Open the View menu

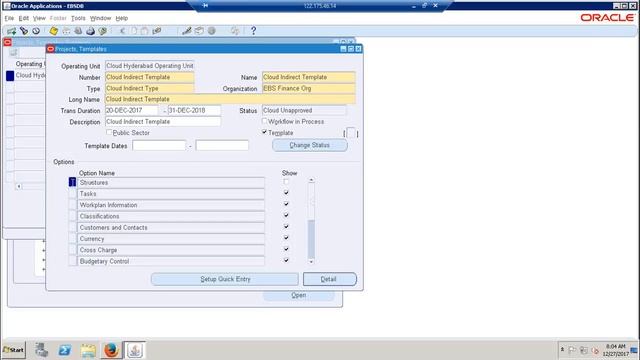[39, 18]
